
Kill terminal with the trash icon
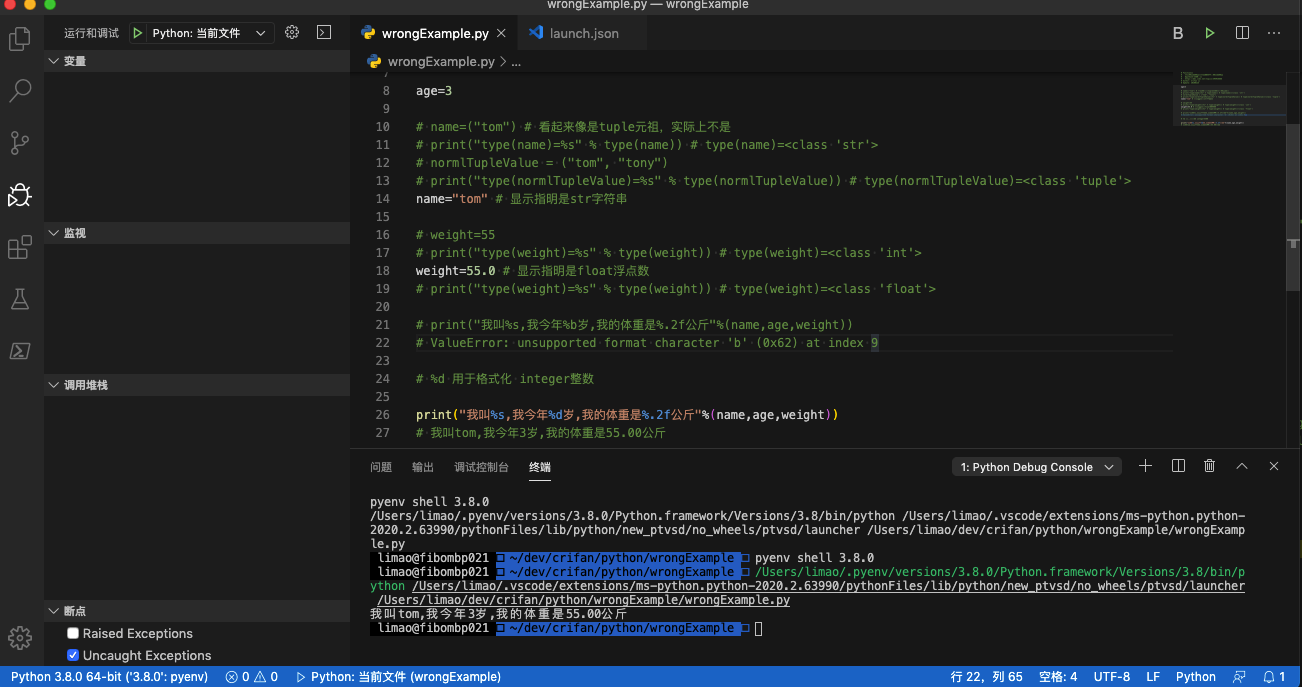click(x=1209, y=466)
